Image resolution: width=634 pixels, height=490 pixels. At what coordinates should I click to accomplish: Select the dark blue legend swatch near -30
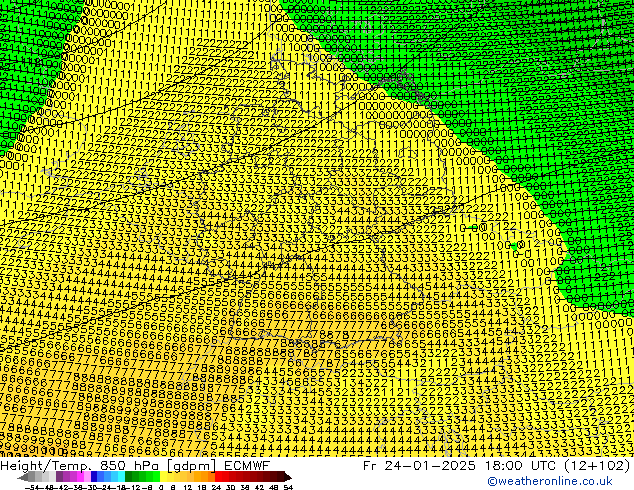[94, 477]
